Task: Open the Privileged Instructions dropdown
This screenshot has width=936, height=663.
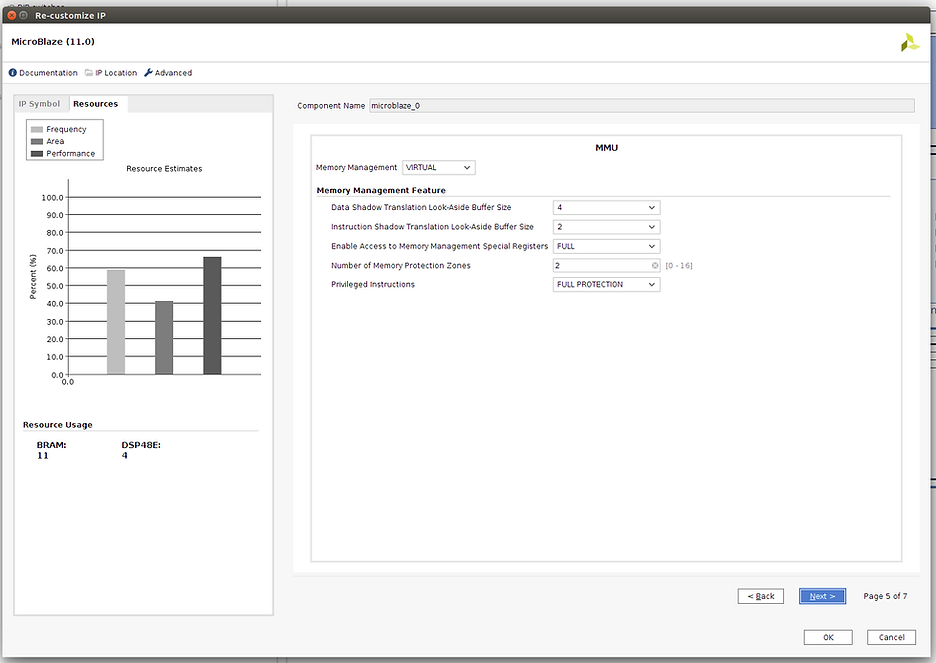Action: tap(606, 285)
